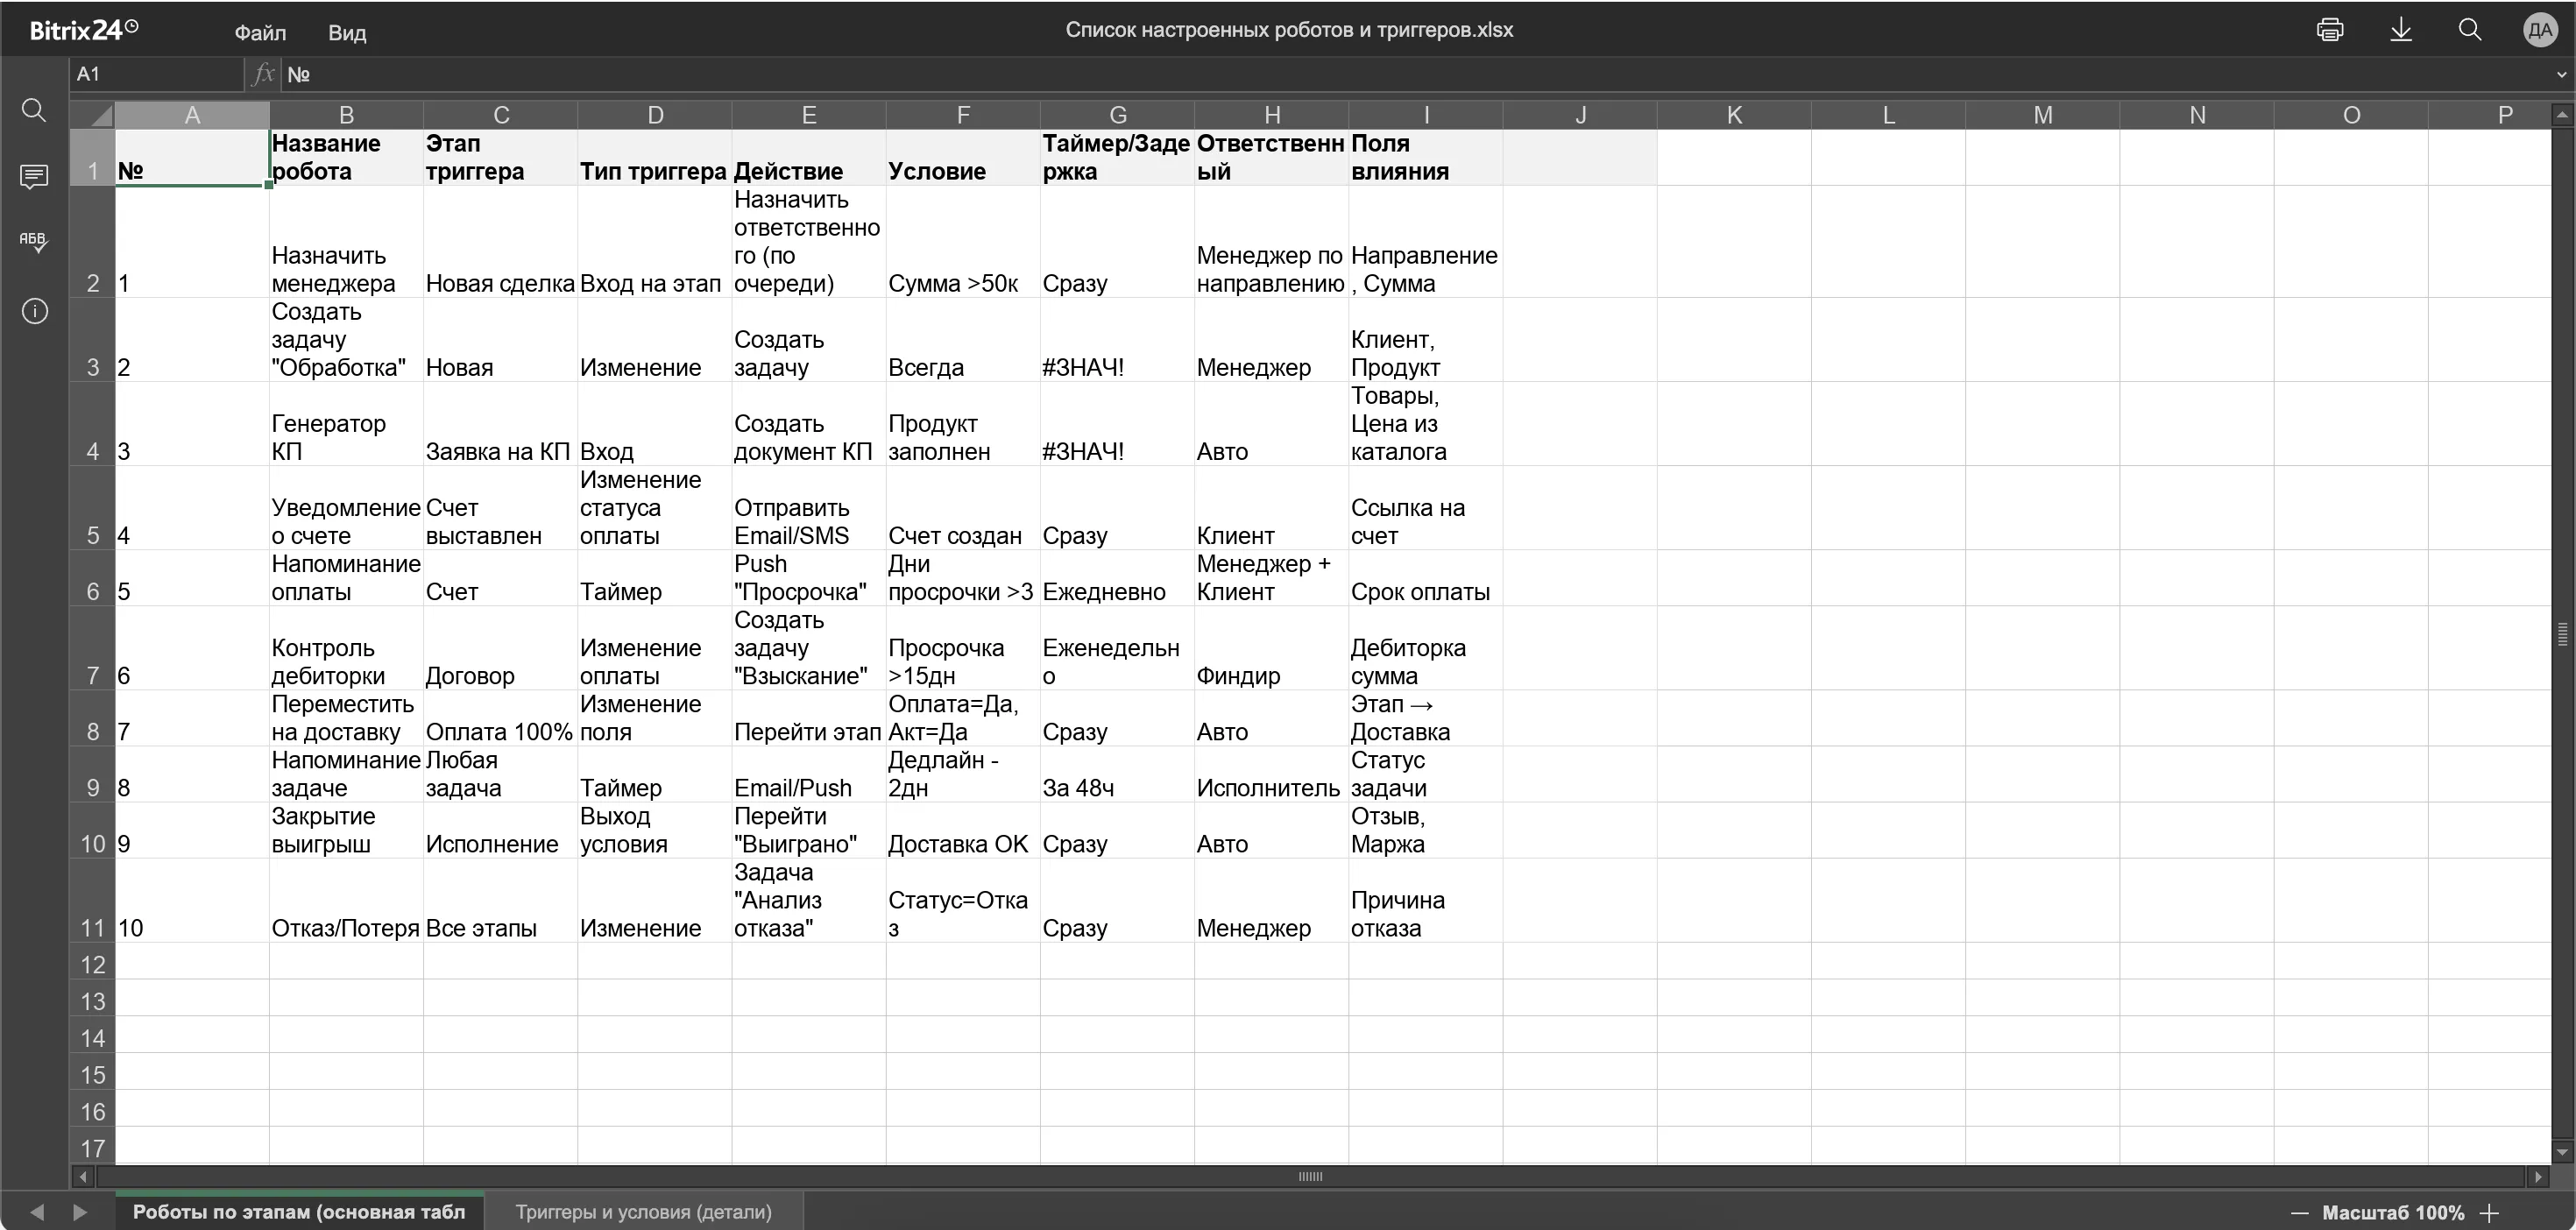
Task: Select cell Генератор КП
Action: pos(346,424)
